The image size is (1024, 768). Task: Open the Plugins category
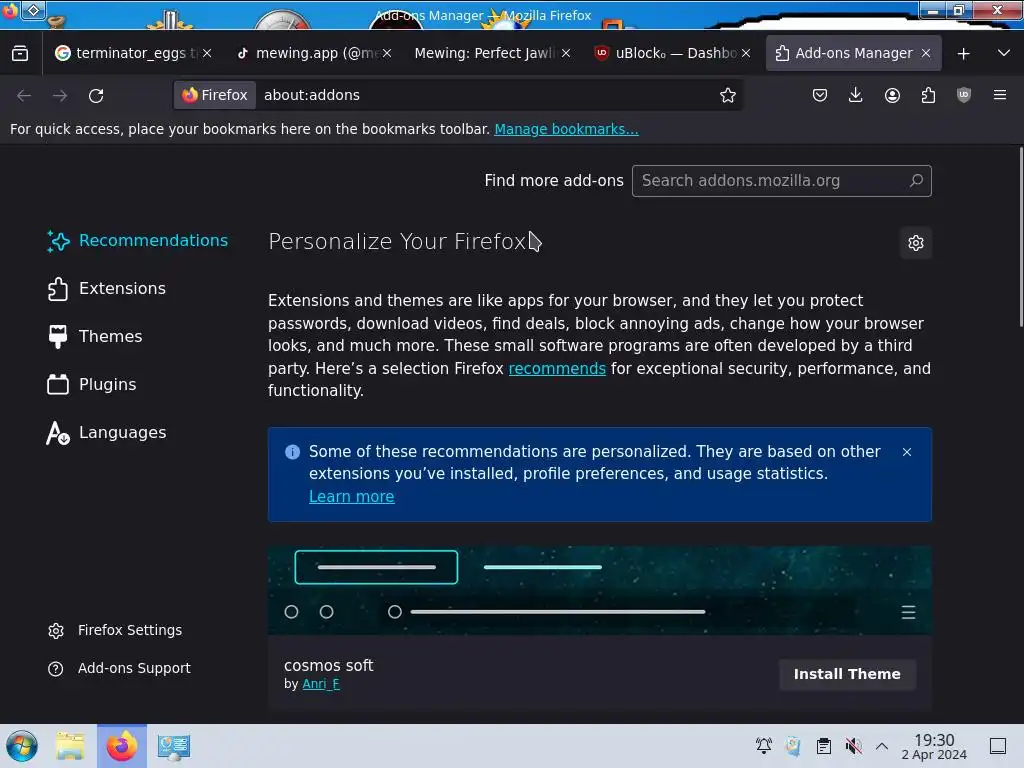92,385
